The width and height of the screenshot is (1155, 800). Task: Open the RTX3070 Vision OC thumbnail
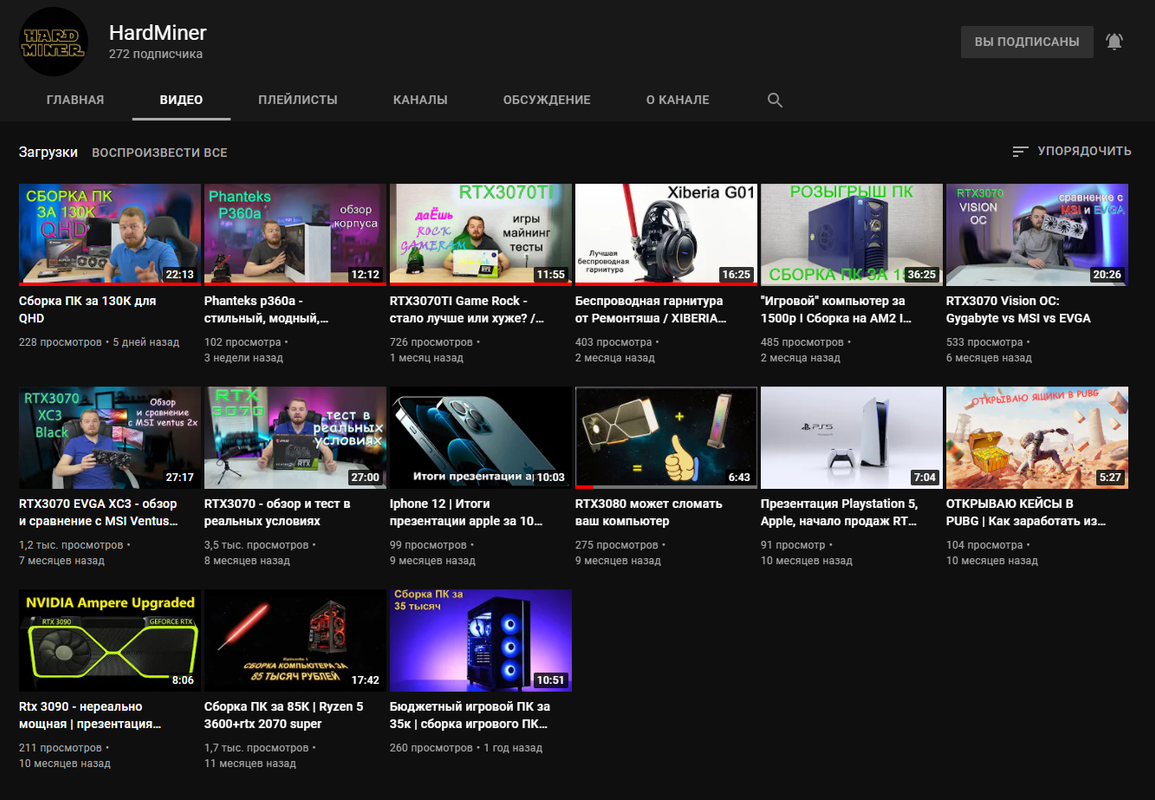tap(1037, 234)
